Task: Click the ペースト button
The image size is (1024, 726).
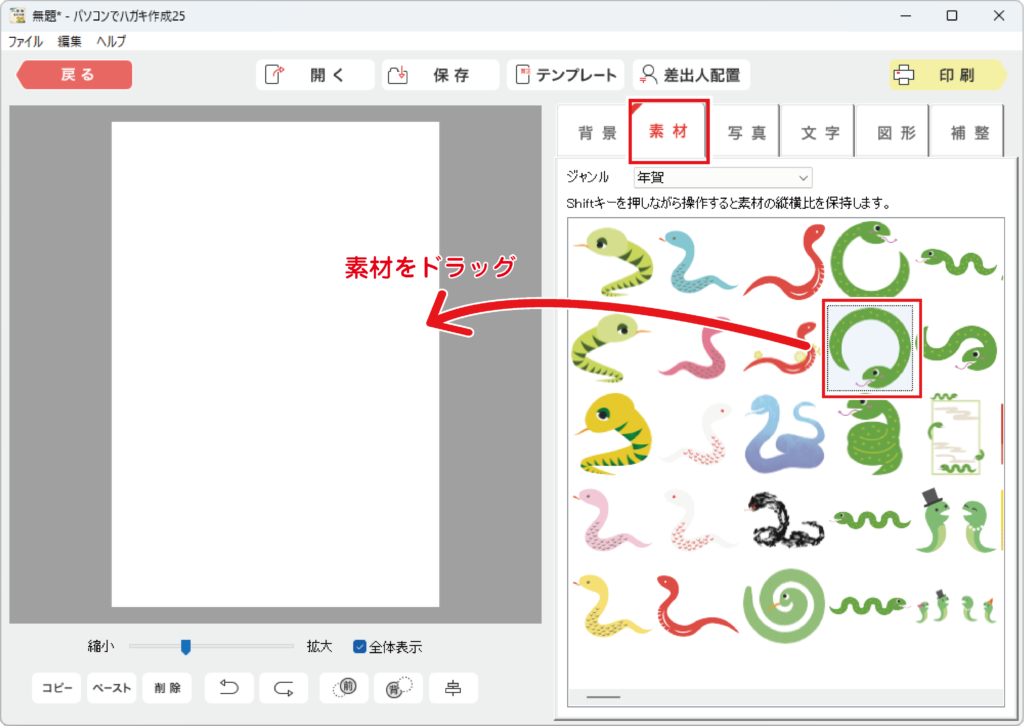Action: pos(112,687)
